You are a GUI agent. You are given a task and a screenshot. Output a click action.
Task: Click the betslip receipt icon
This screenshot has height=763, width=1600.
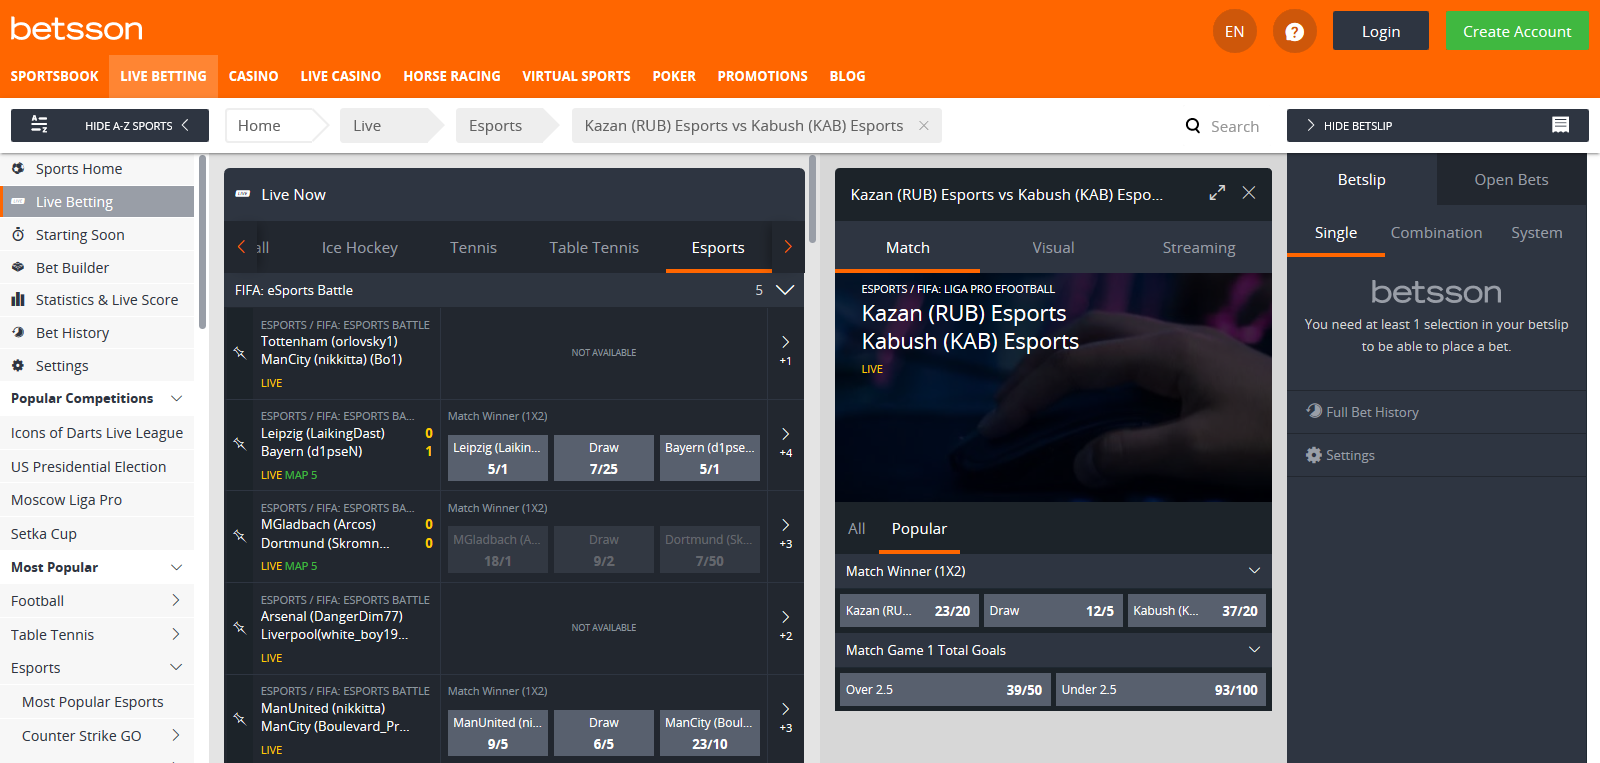point(1560,125)
